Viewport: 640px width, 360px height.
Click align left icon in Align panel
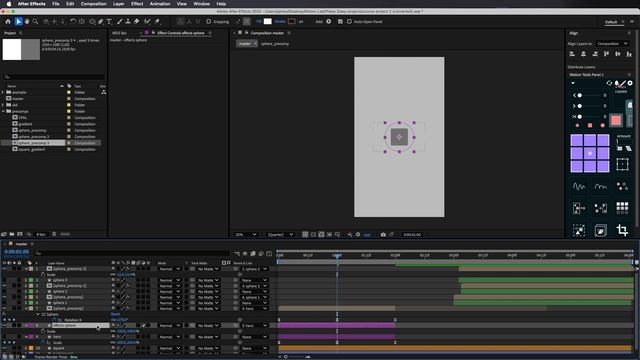(572, 54)
